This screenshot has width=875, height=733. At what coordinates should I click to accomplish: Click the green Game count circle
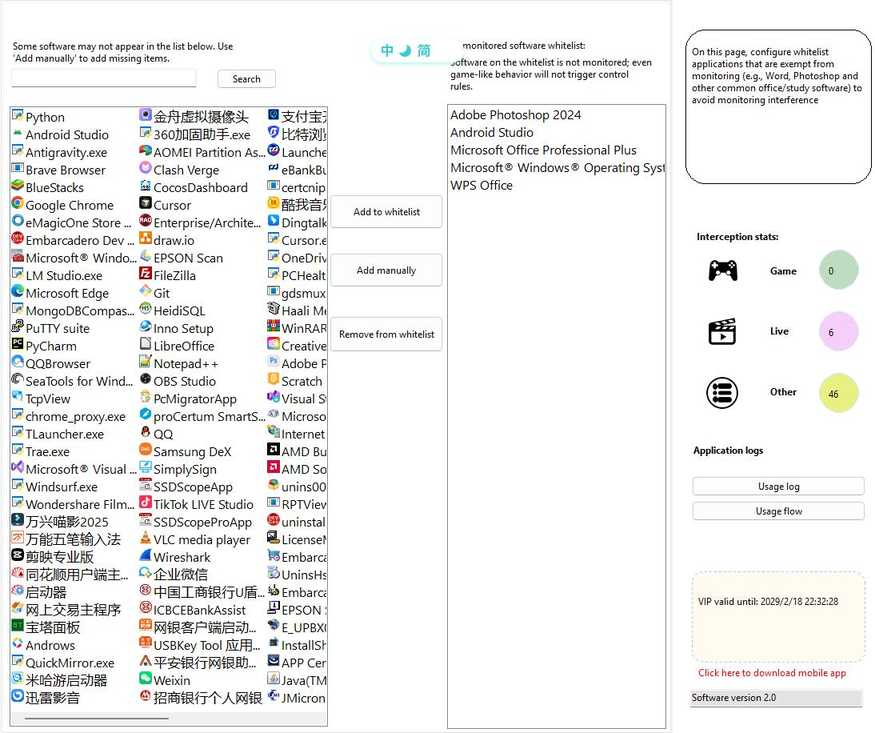tap(838, 271)
